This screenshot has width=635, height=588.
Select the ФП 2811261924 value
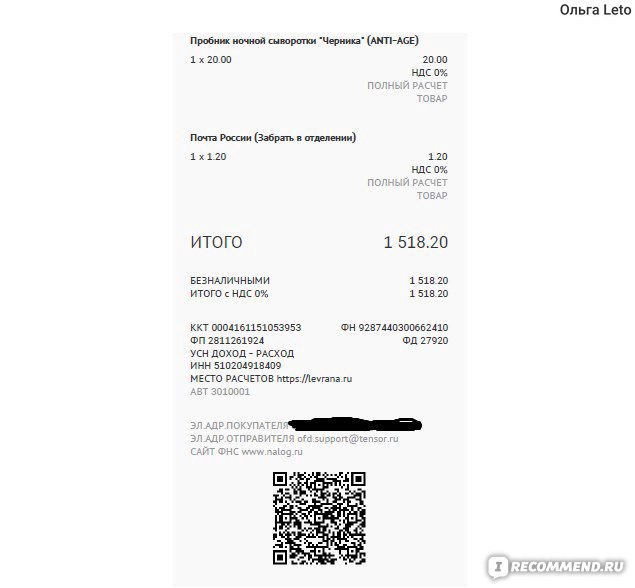point(227,341)
